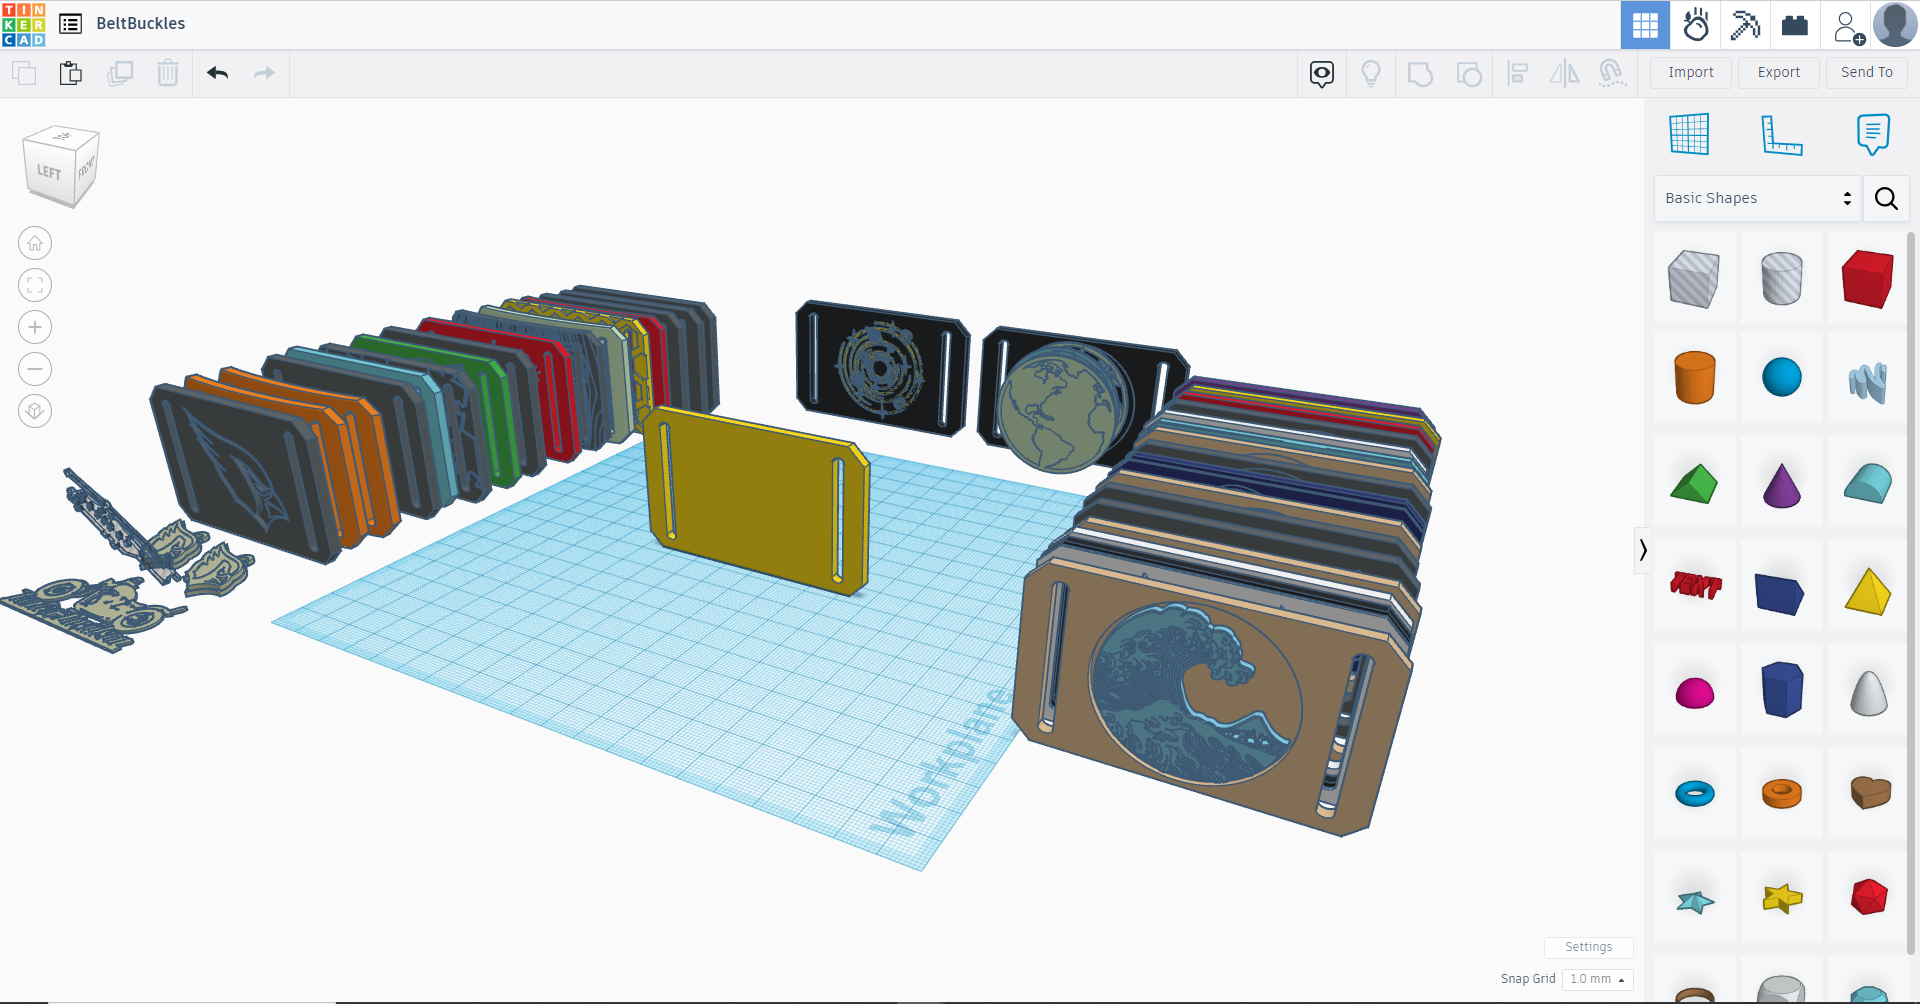This screenshot has height=1004, width=1920.
Task: Open the Sim Lab icon
Action: click(x=1696, y=25)
